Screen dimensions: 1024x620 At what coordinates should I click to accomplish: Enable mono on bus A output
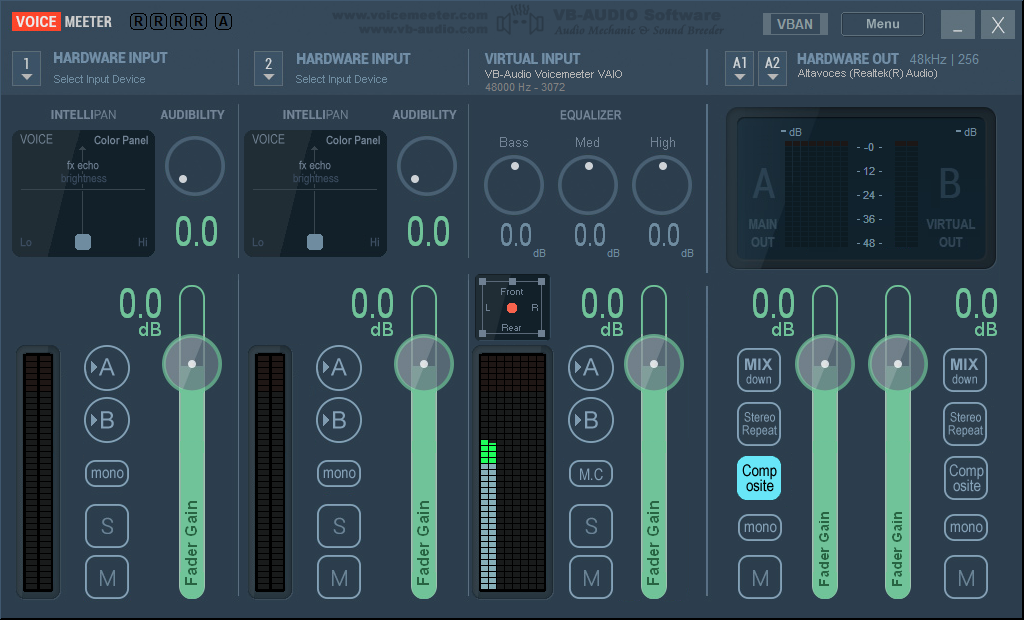click(760, 527)
